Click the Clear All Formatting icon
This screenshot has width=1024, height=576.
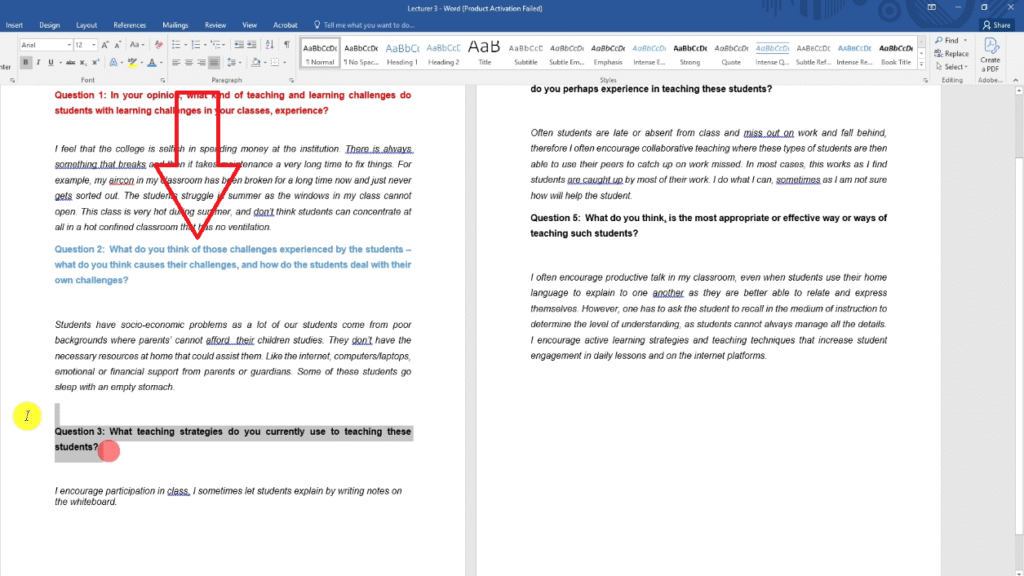coord(157,45)
